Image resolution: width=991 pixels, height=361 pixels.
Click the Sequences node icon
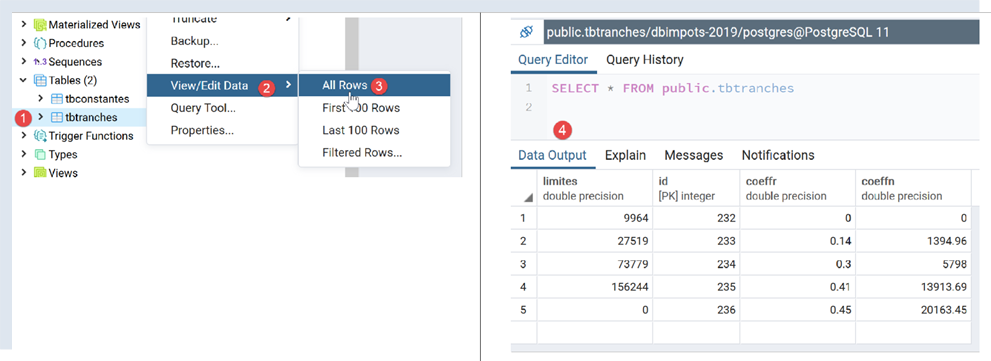[x=40, y=62]
